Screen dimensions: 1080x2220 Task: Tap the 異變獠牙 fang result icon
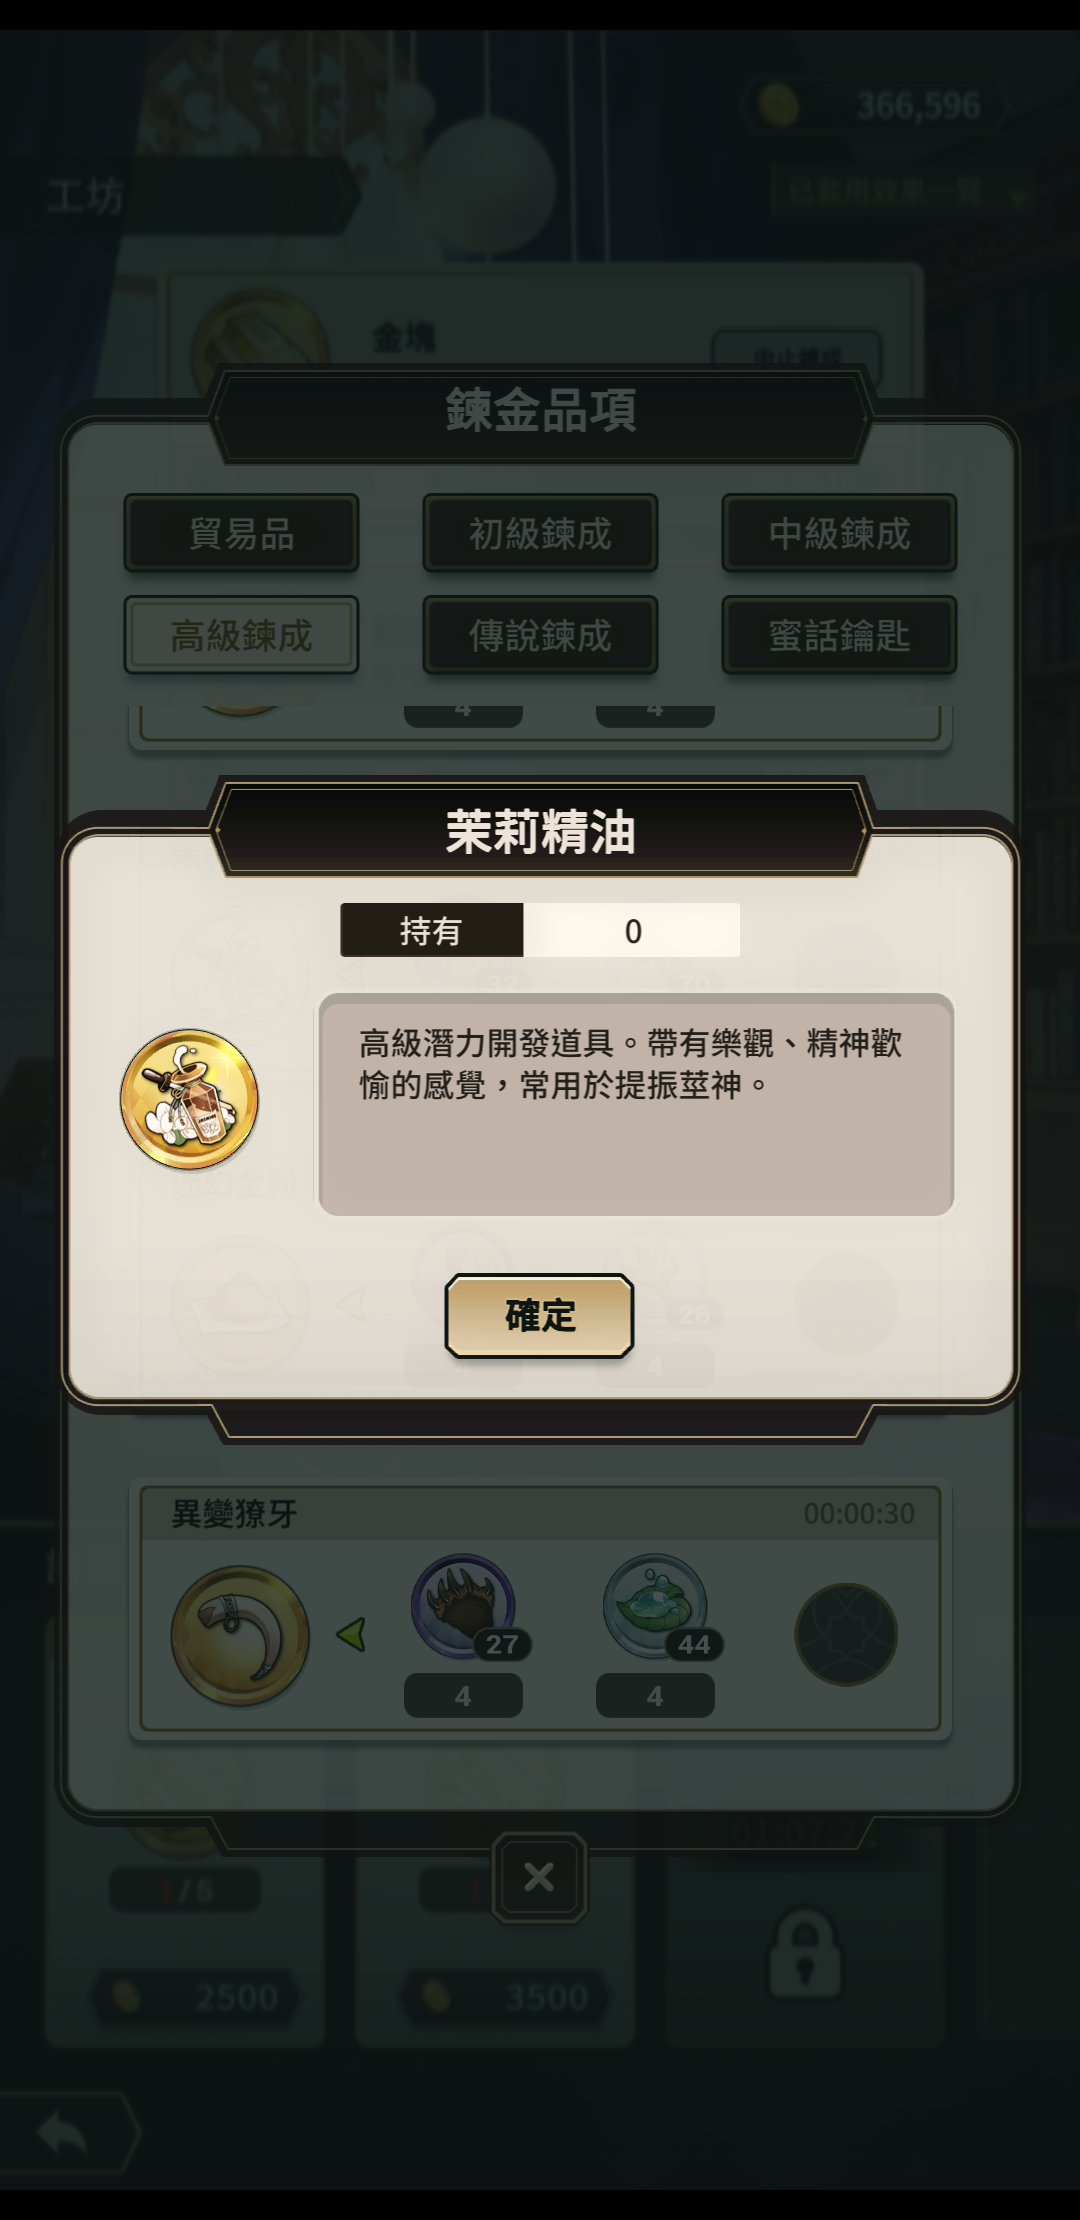click(x=240, y=1636)
